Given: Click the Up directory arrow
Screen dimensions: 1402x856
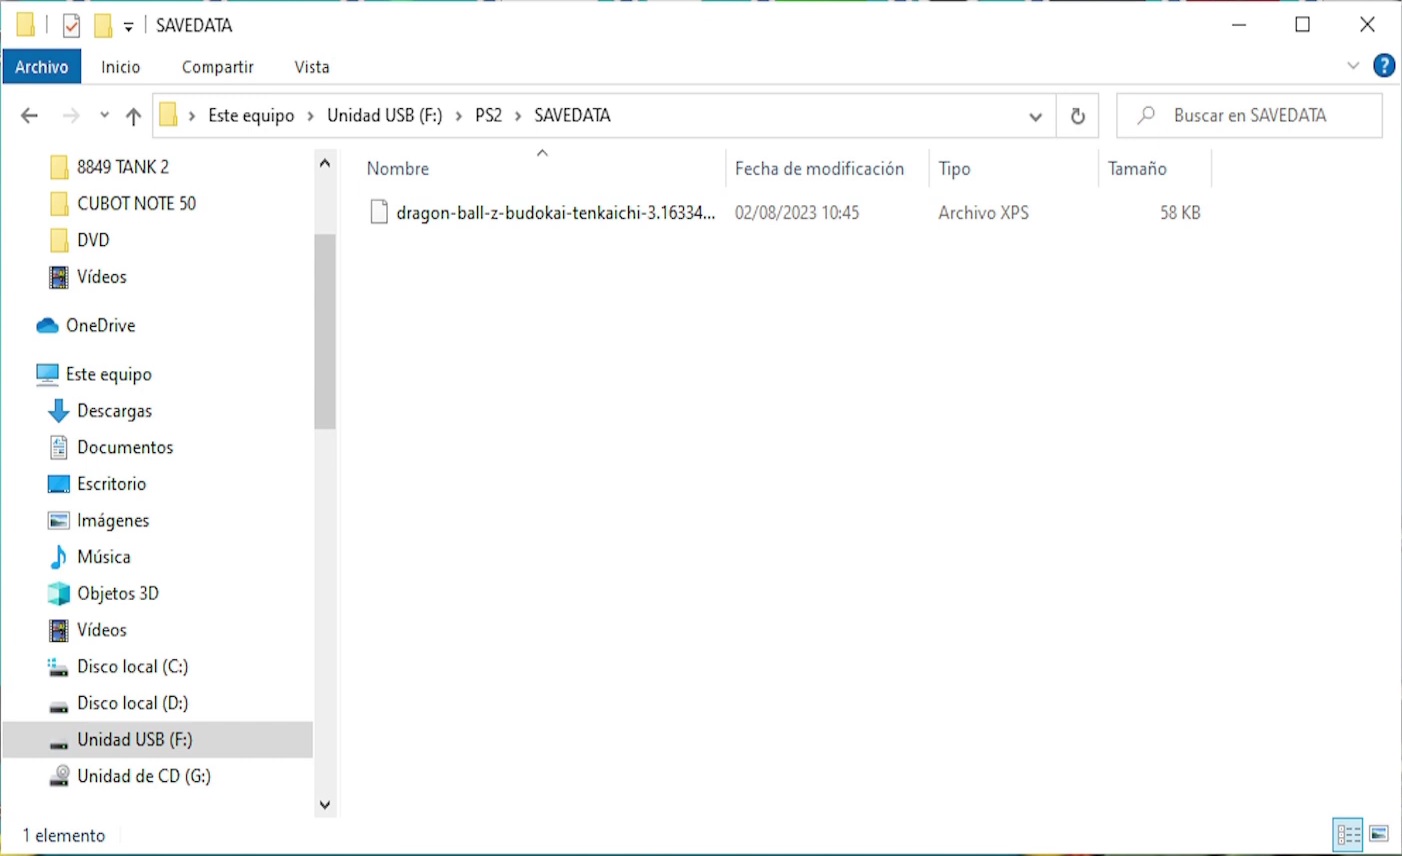Looking at the screenshot, I should (x=133, y=116).
